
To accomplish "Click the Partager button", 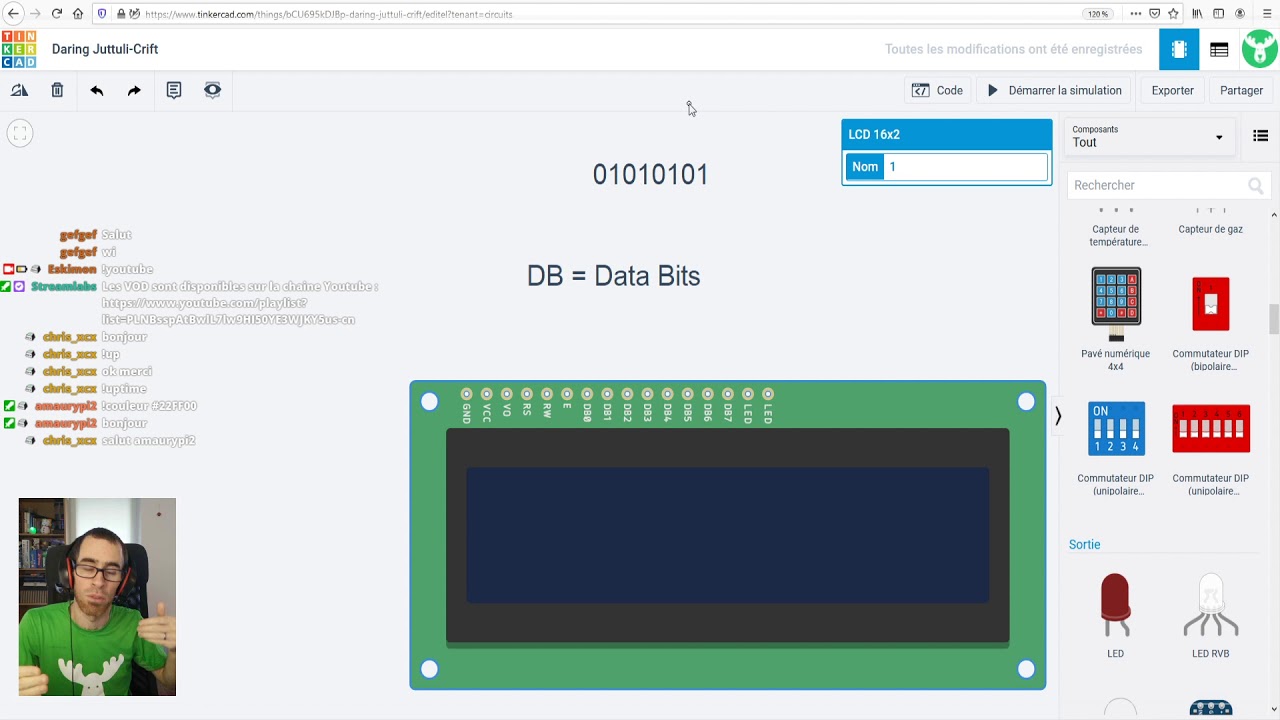I will [1241, 90].
